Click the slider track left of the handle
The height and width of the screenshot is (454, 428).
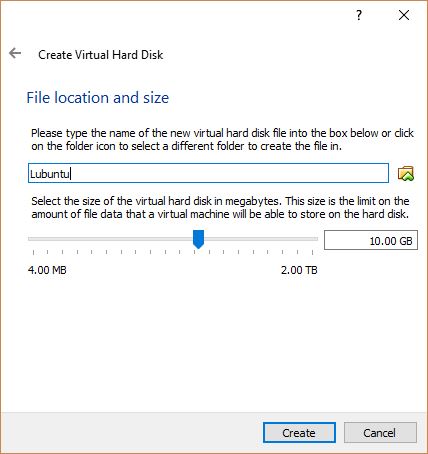pos(111,239)
